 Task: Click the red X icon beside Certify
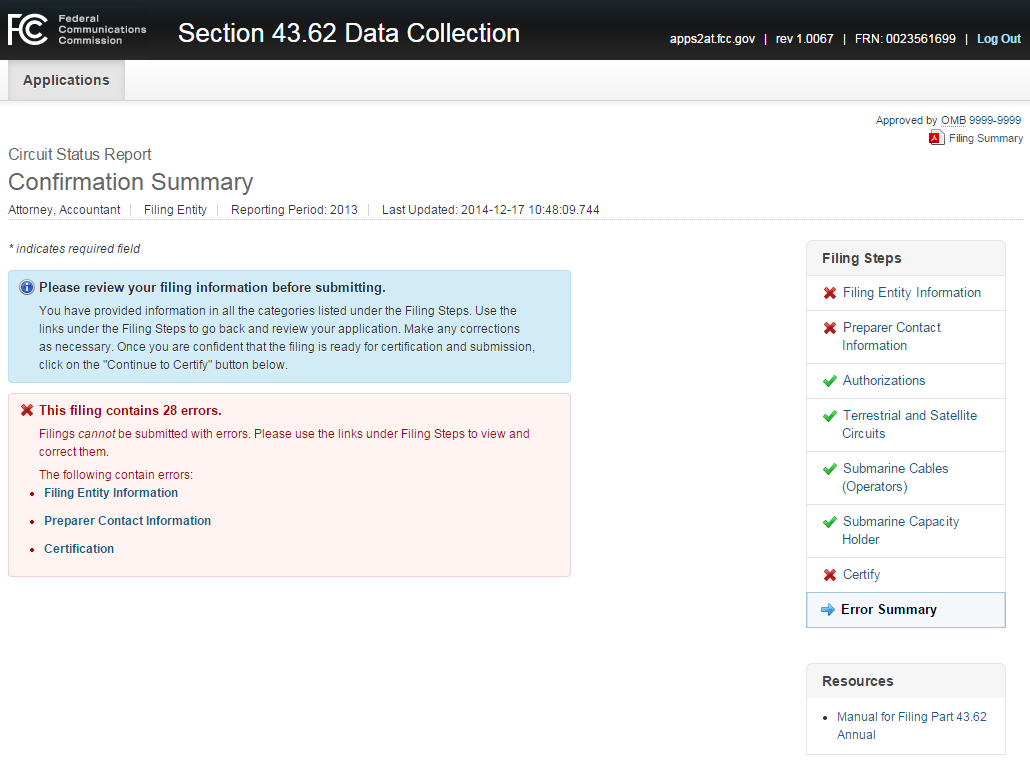pos(829,575)
